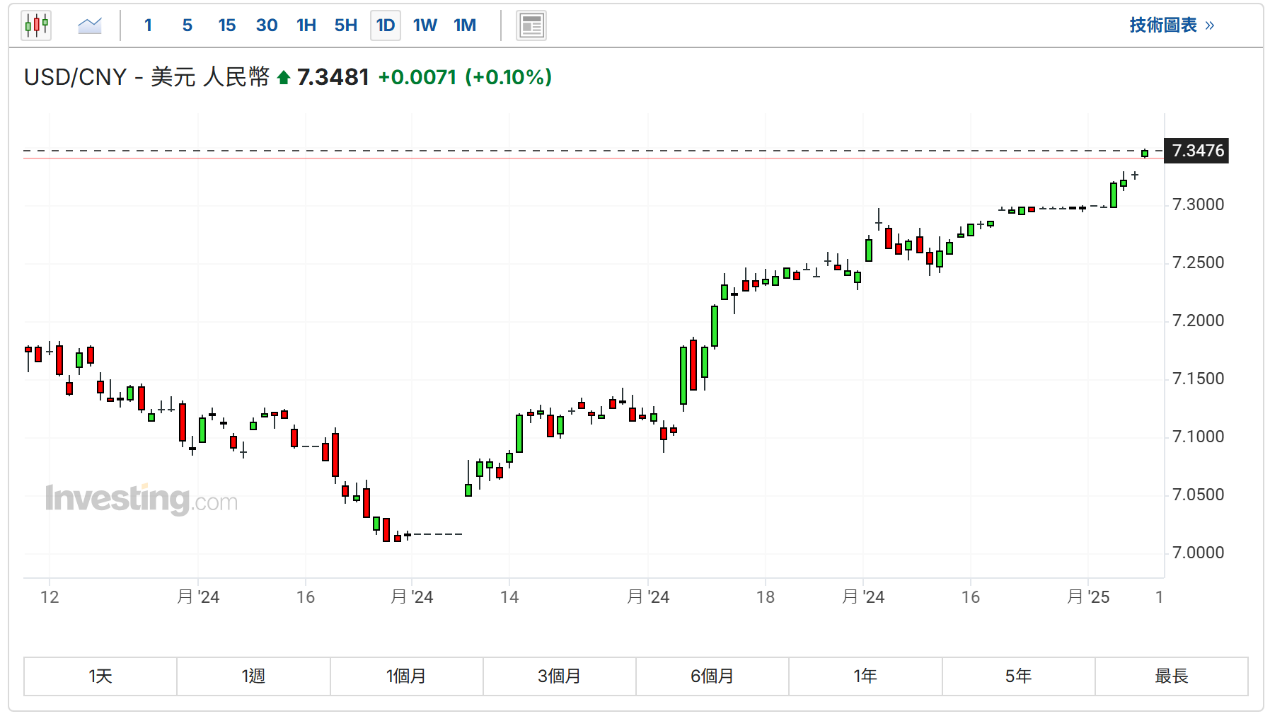
Task: Click the 最長 range button
Action: (1171, 676)
